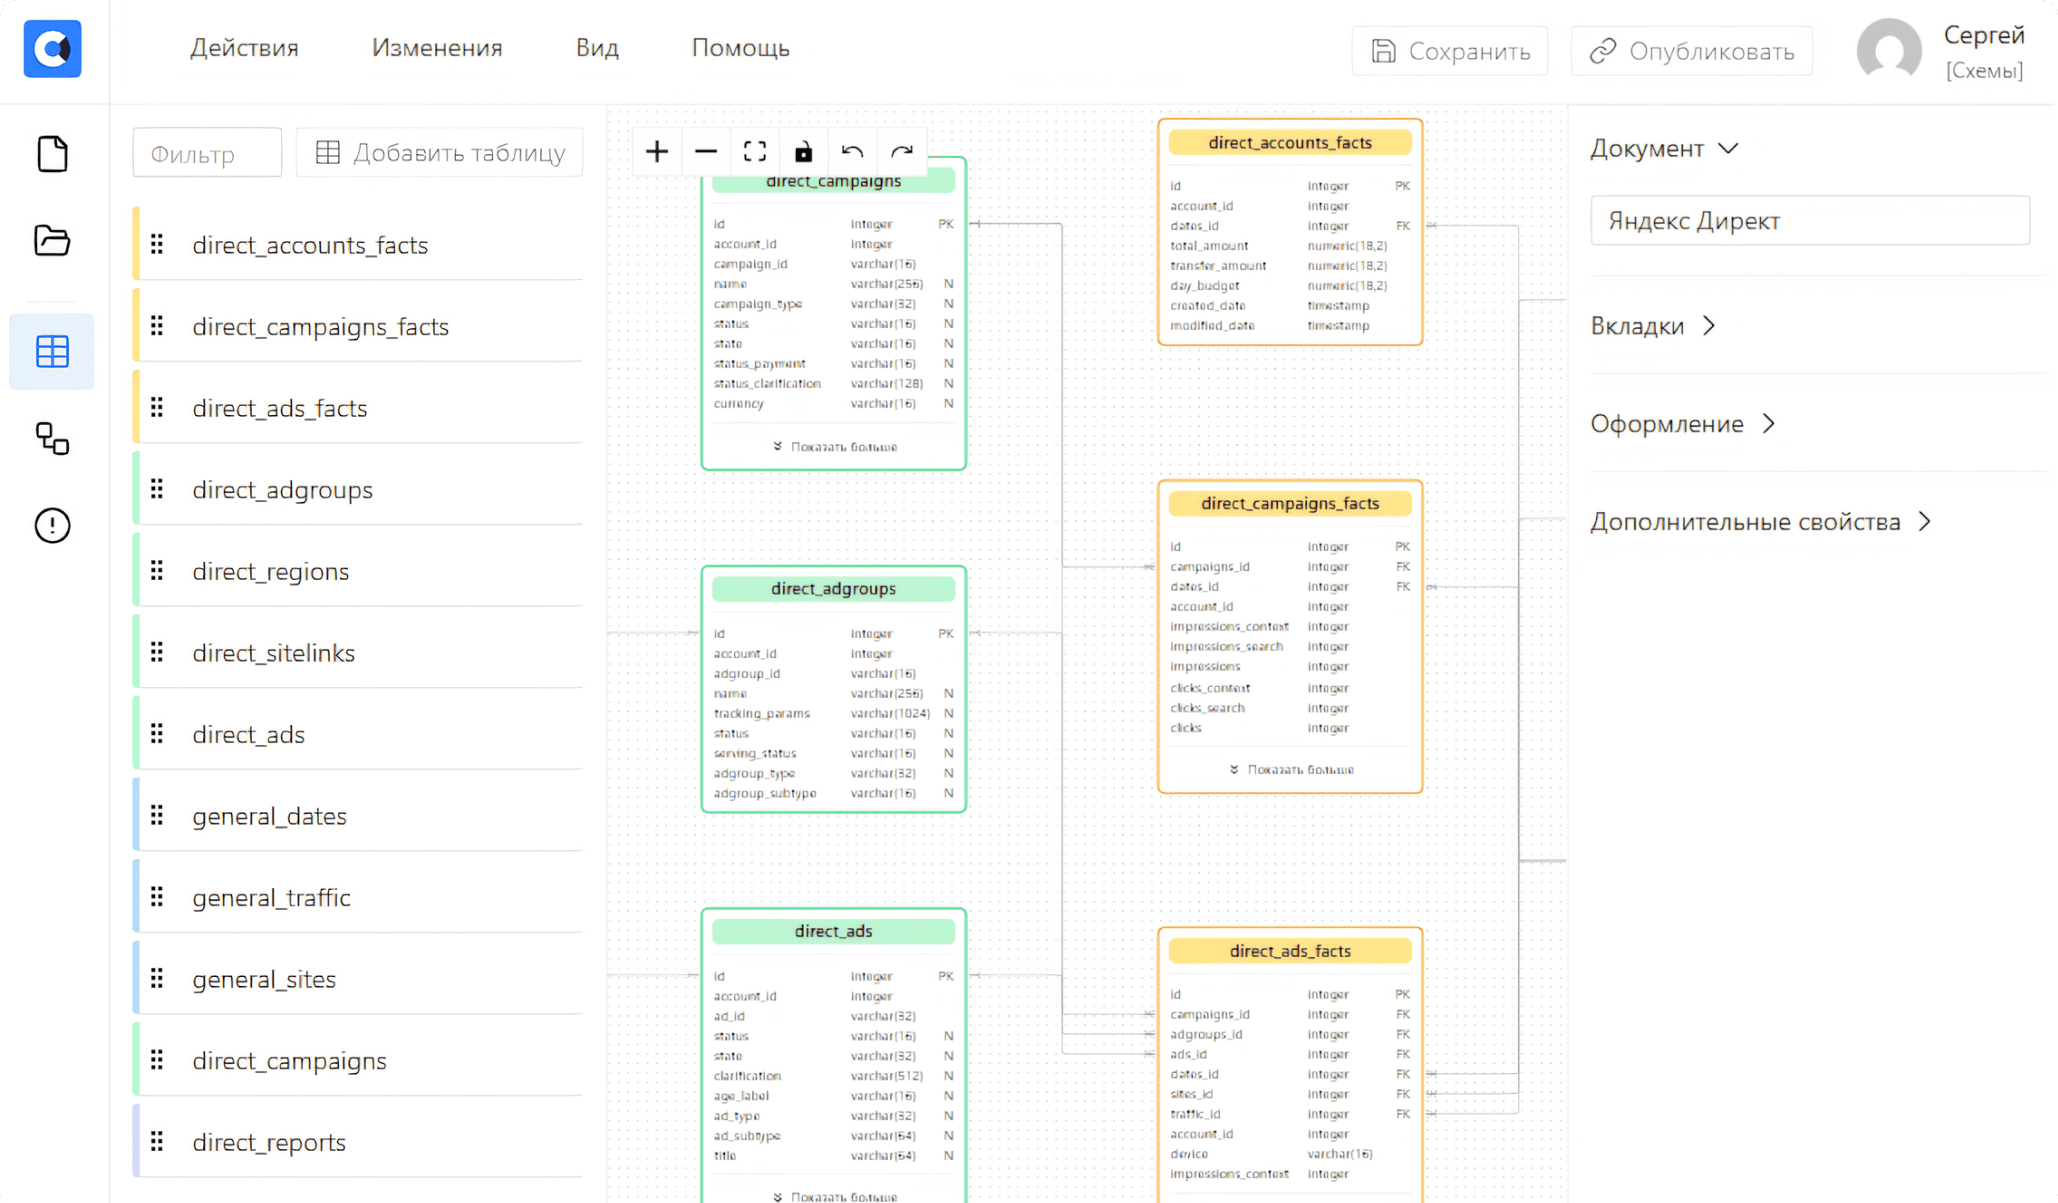
Task: Expand Дополнительные свойства section
Action: coord(1760,522)
